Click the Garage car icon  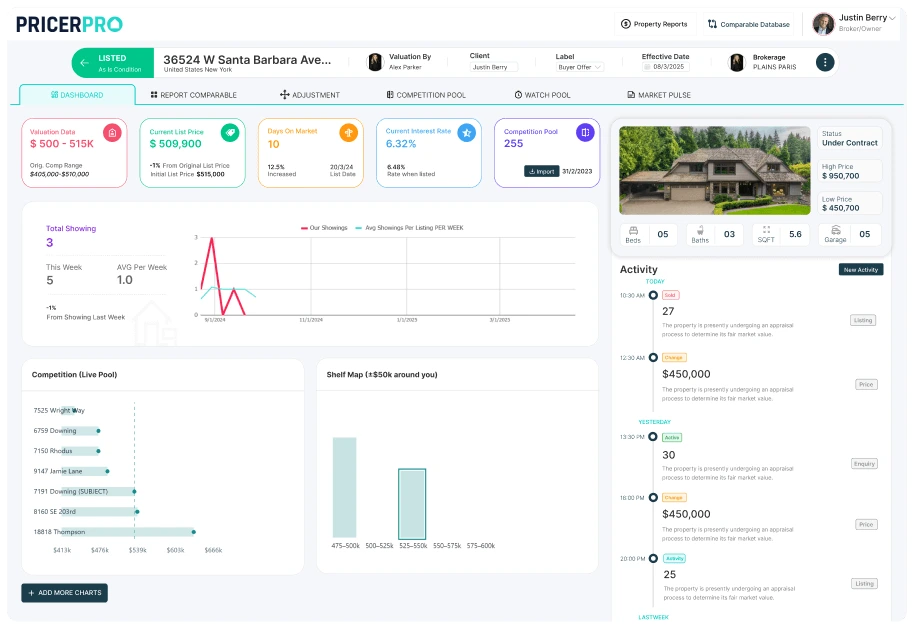tap(835, 229)
